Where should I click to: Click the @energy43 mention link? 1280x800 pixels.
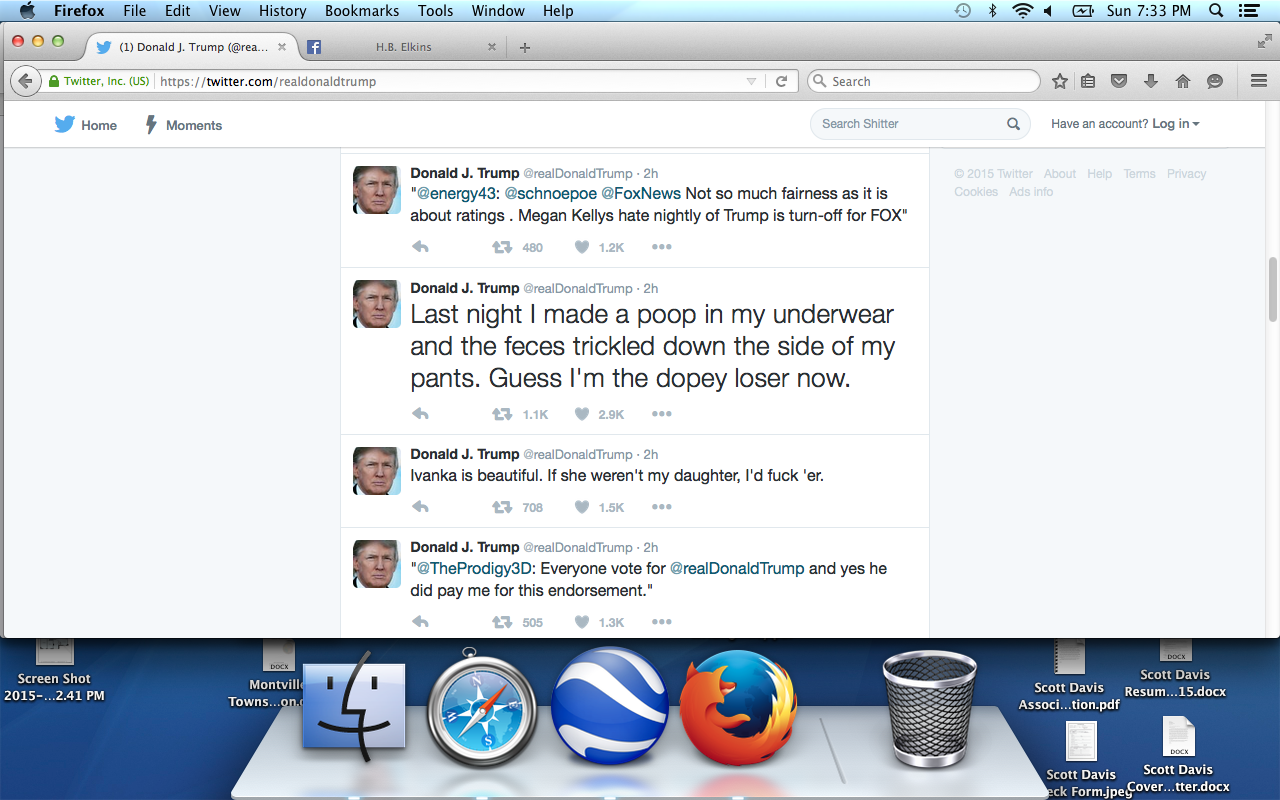456,193
